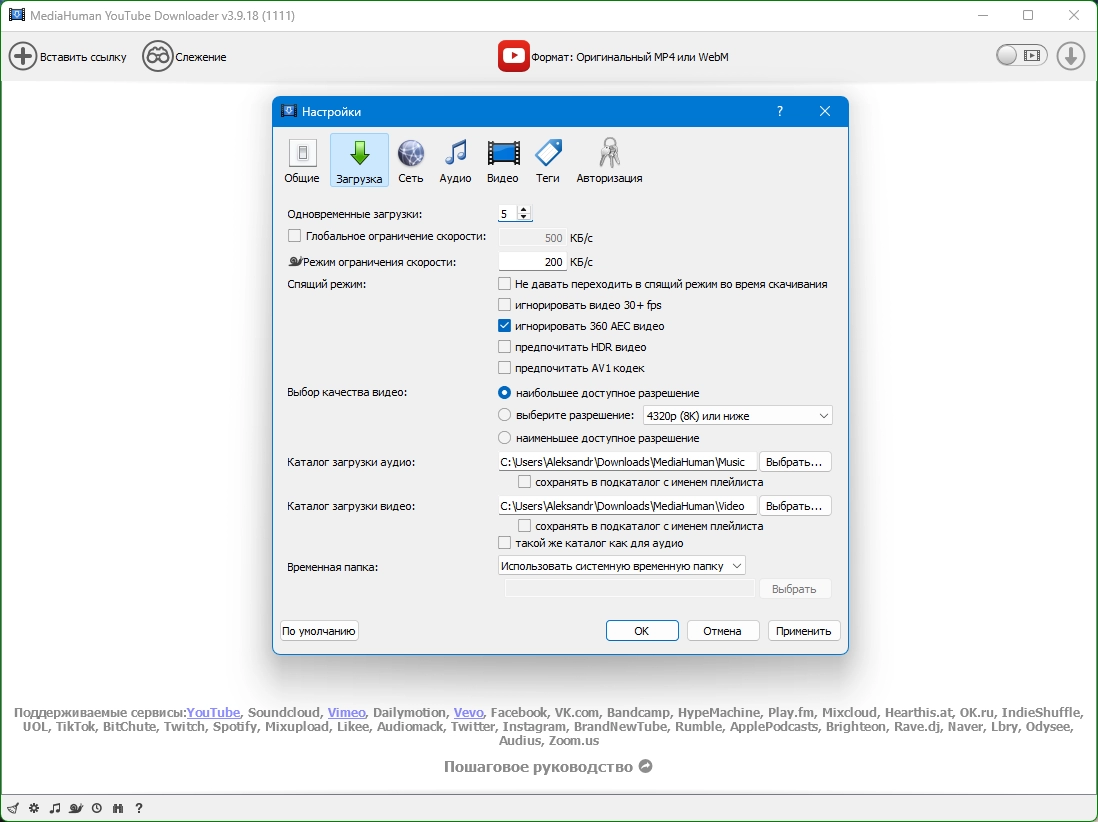Confirm settings with the OK button

642,631
